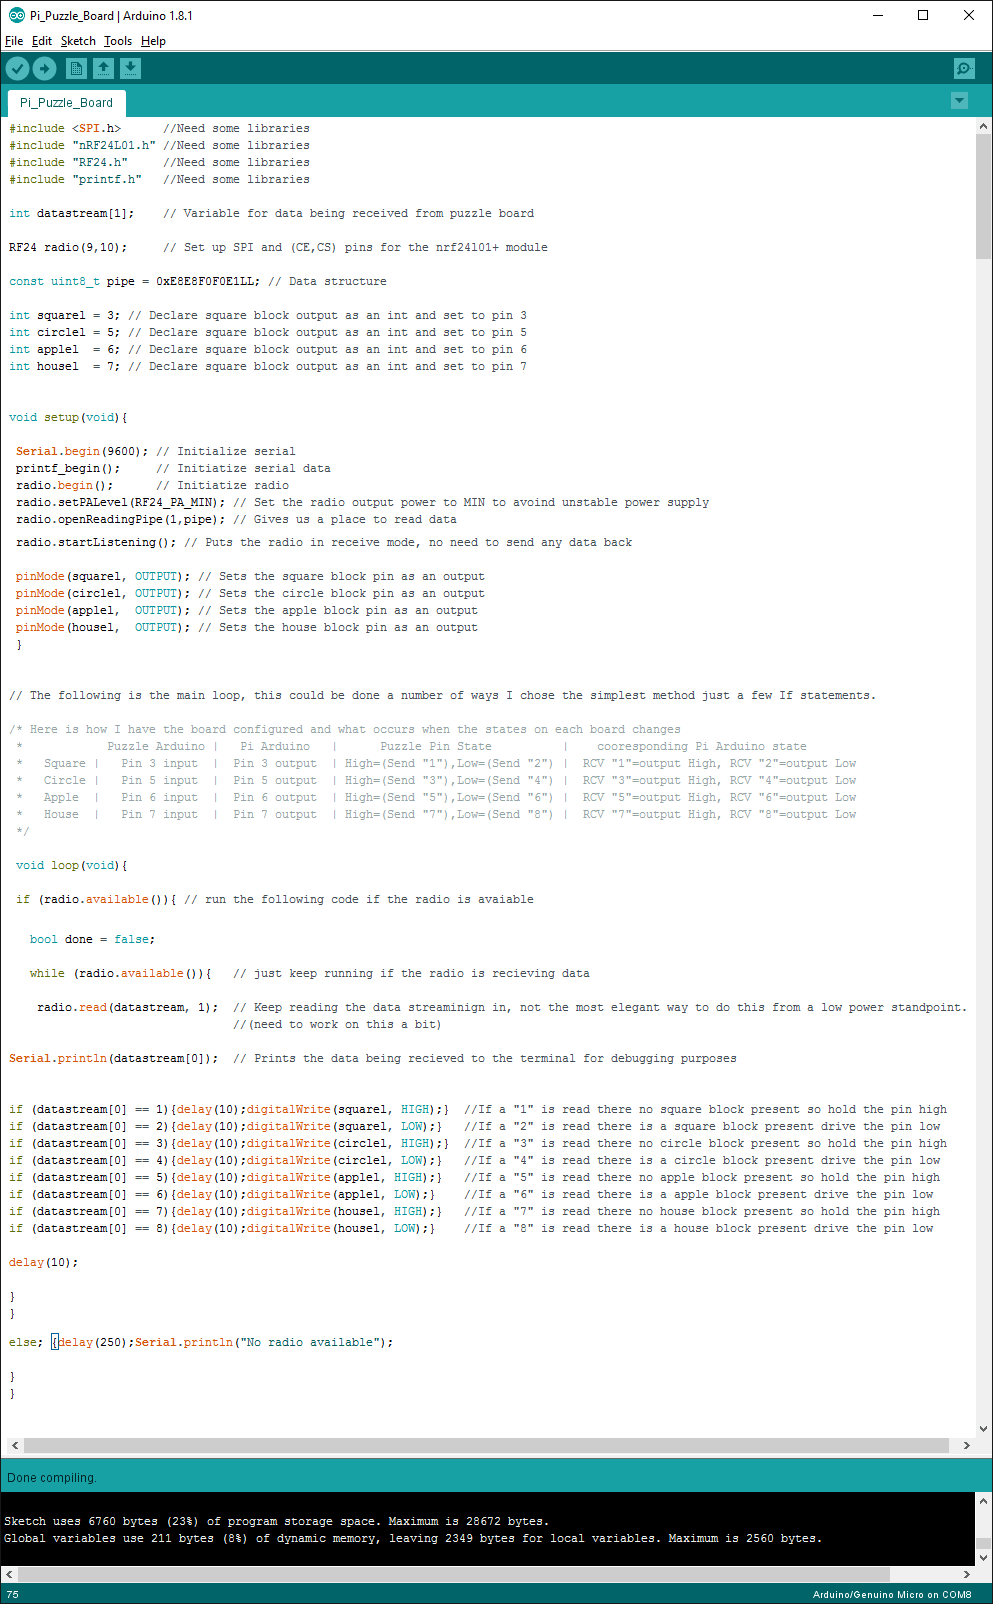The image size is (995, 1606).
Task: Select the Pi_Puzzle_Board tab
Action: [x=66, y=103]
